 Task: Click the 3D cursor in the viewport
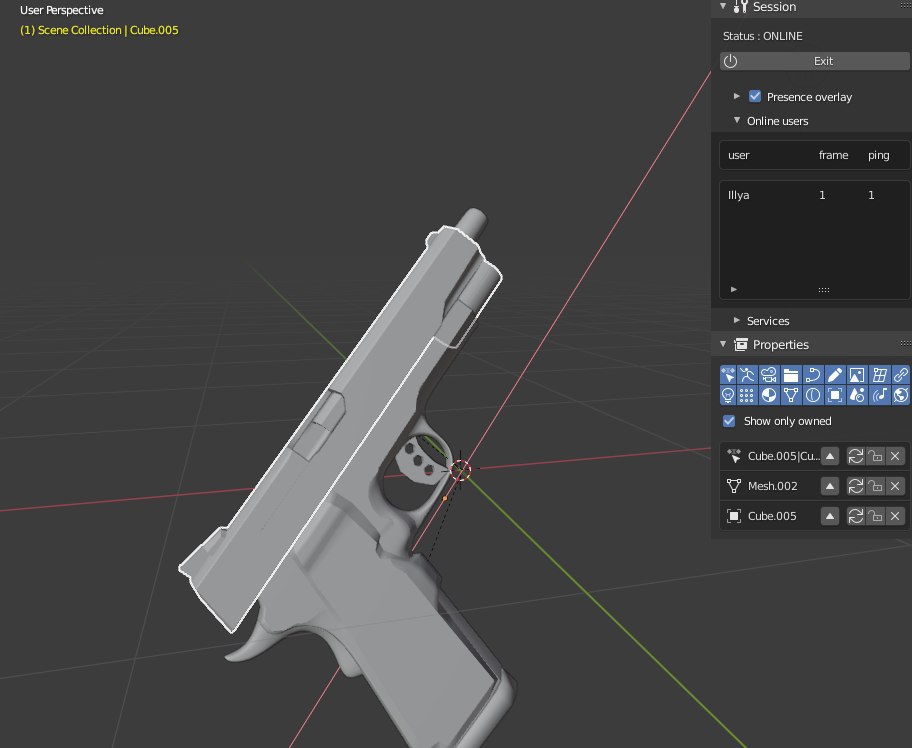click(460, 470)
